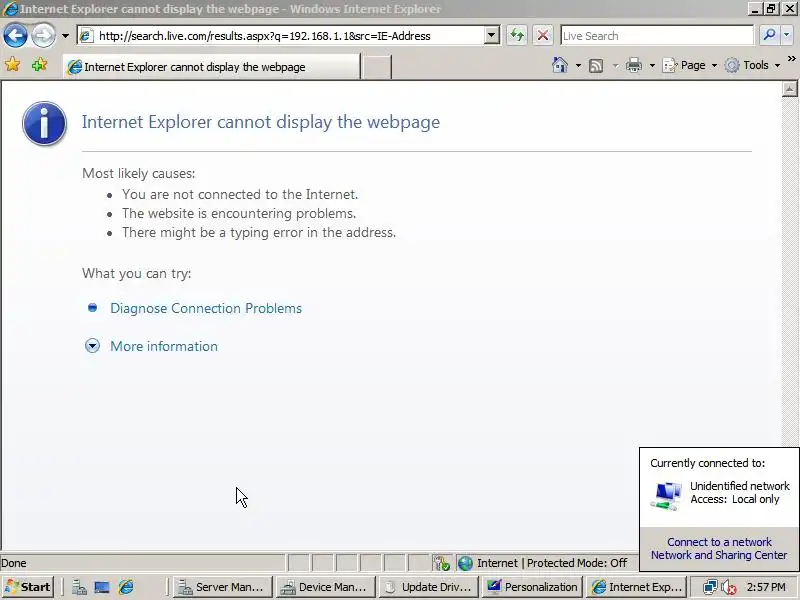Click the 'Unidentified network' entry in popup
800x600 pixels.
(739, 486)
